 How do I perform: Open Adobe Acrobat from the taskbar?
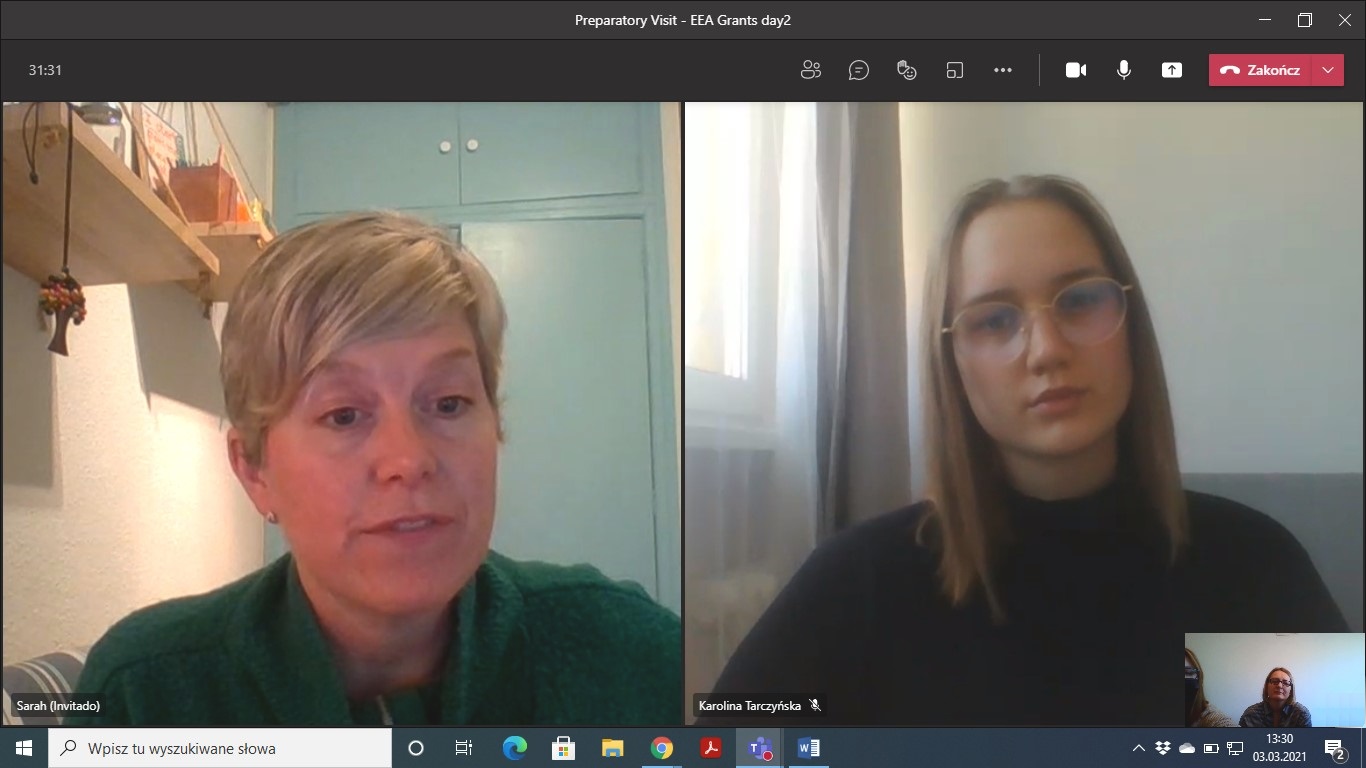tap(711, 748)
